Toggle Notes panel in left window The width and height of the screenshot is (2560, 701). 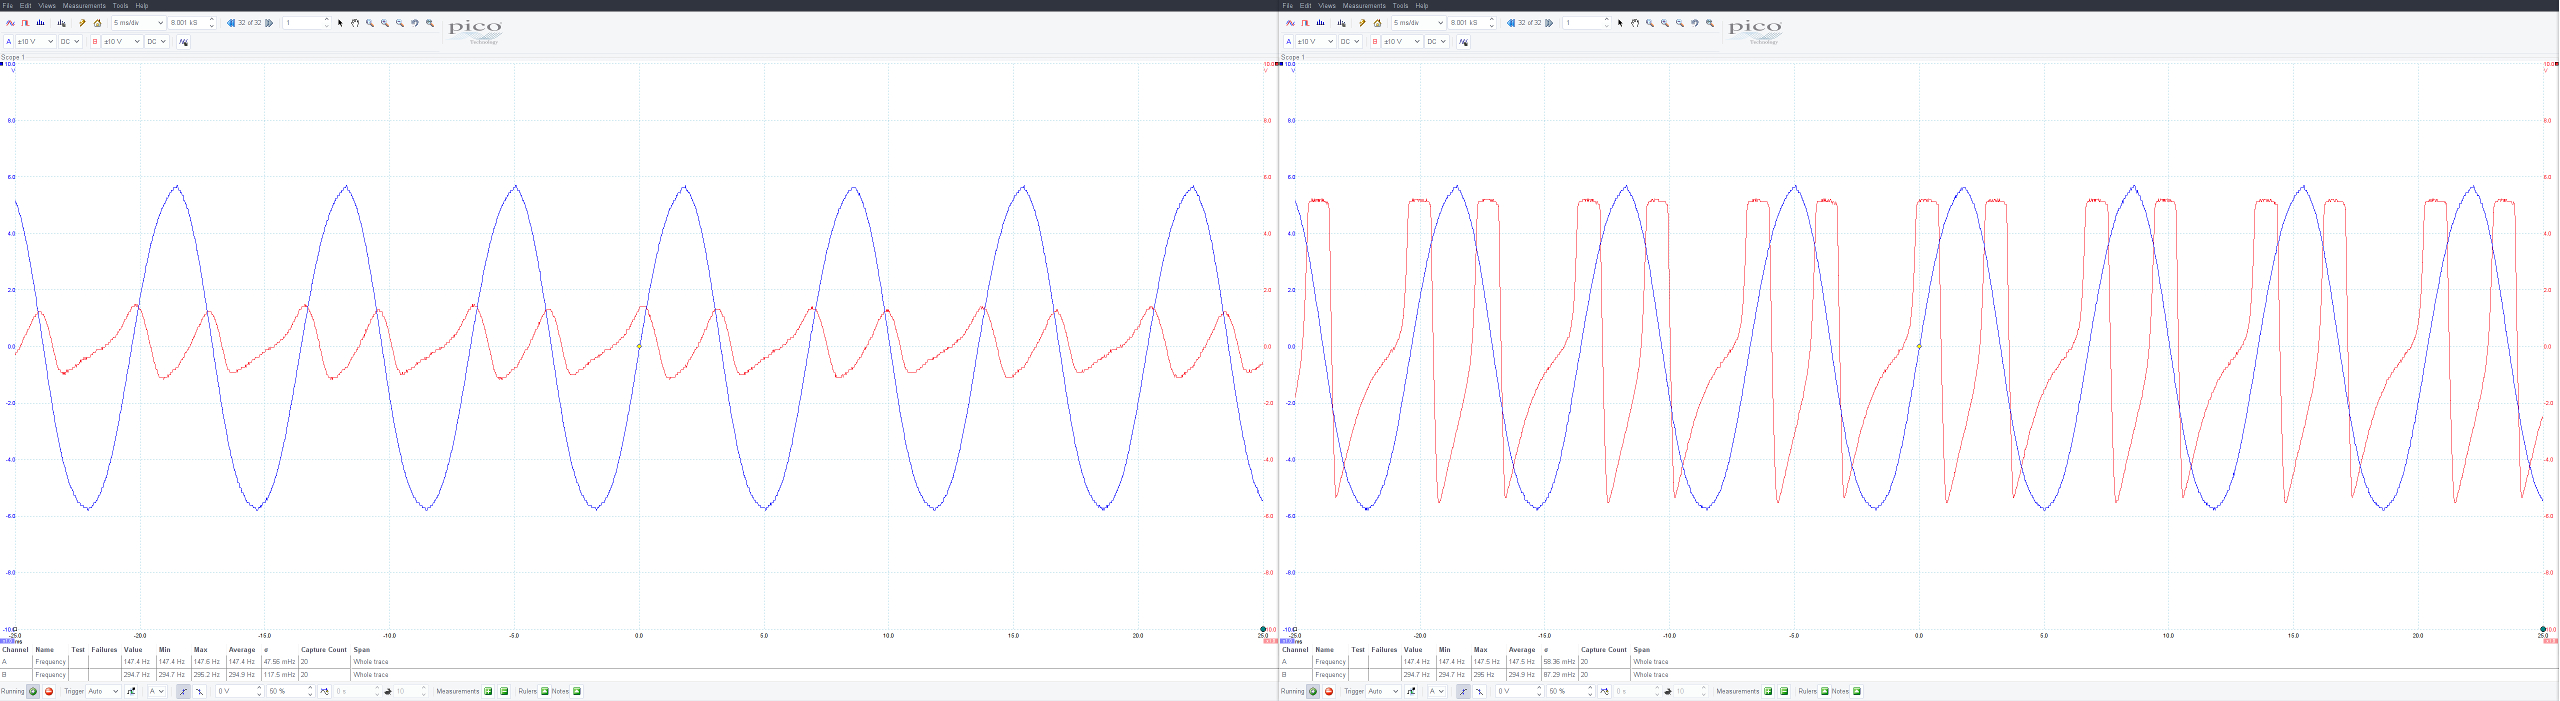(576, 691)
